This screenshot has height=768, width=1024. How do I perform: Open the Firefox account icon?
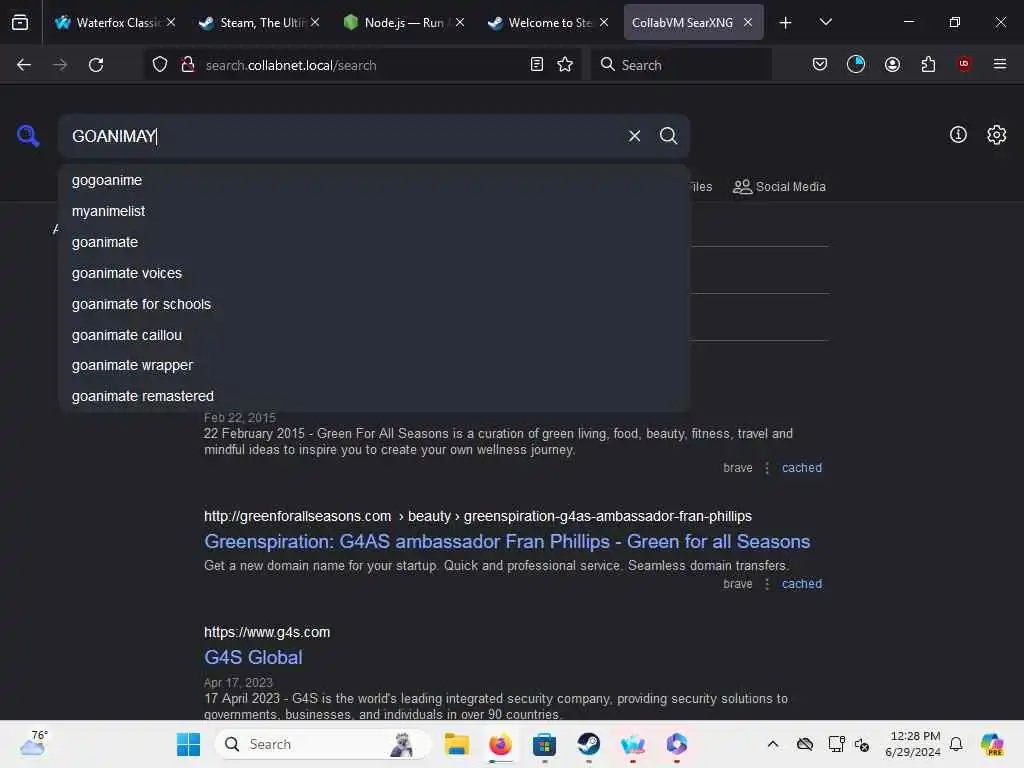[x=892, y=64]
